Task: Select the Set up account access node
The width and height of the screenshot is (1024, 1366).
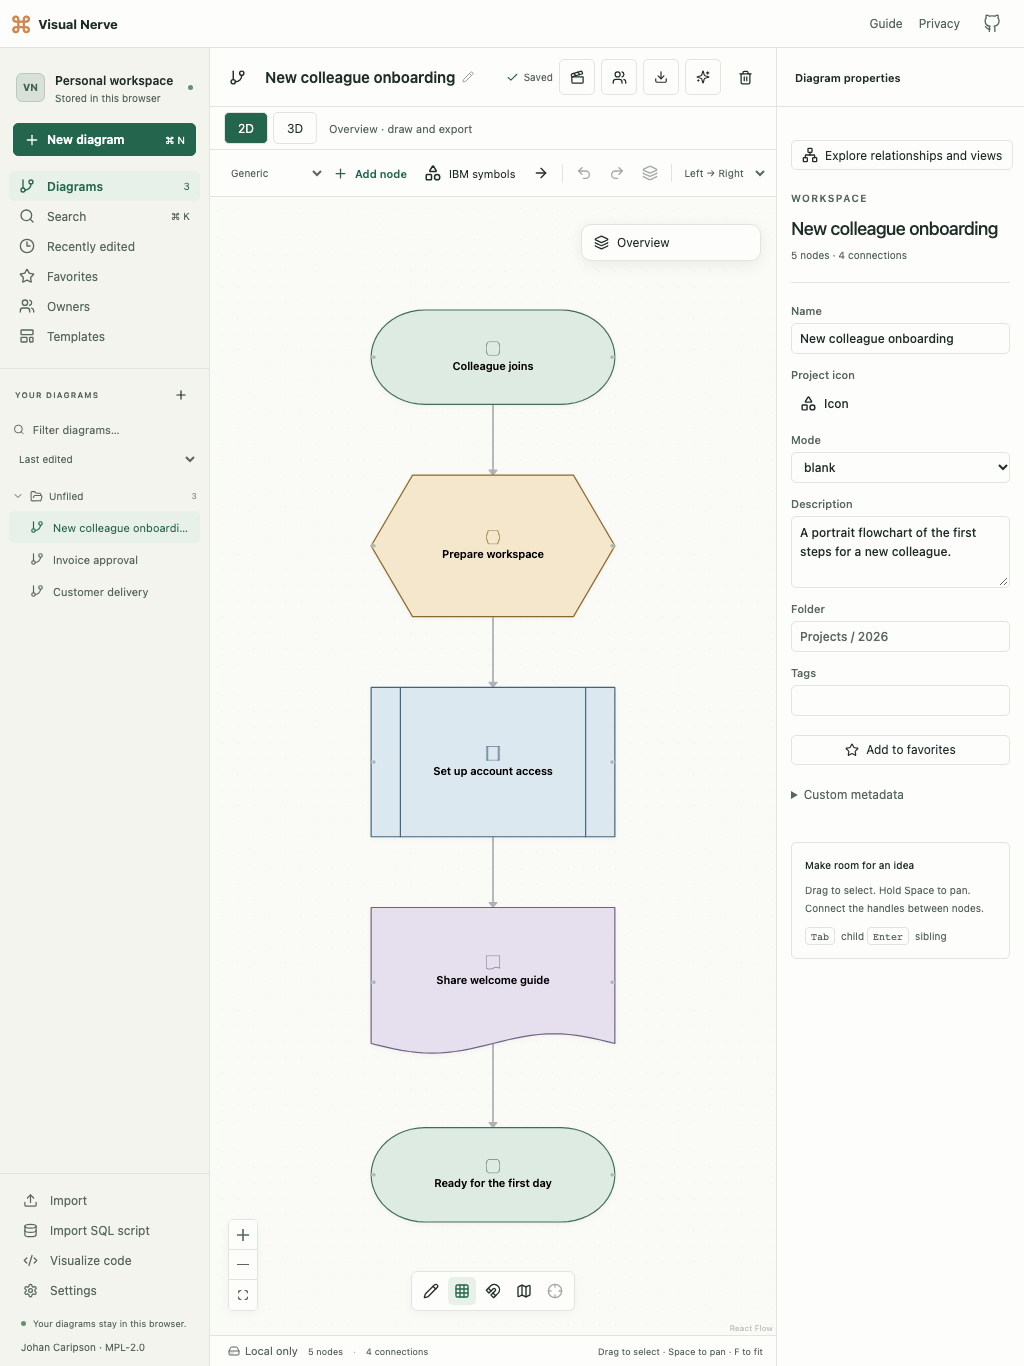Action: pyautogui.click(x=493, y=762)
